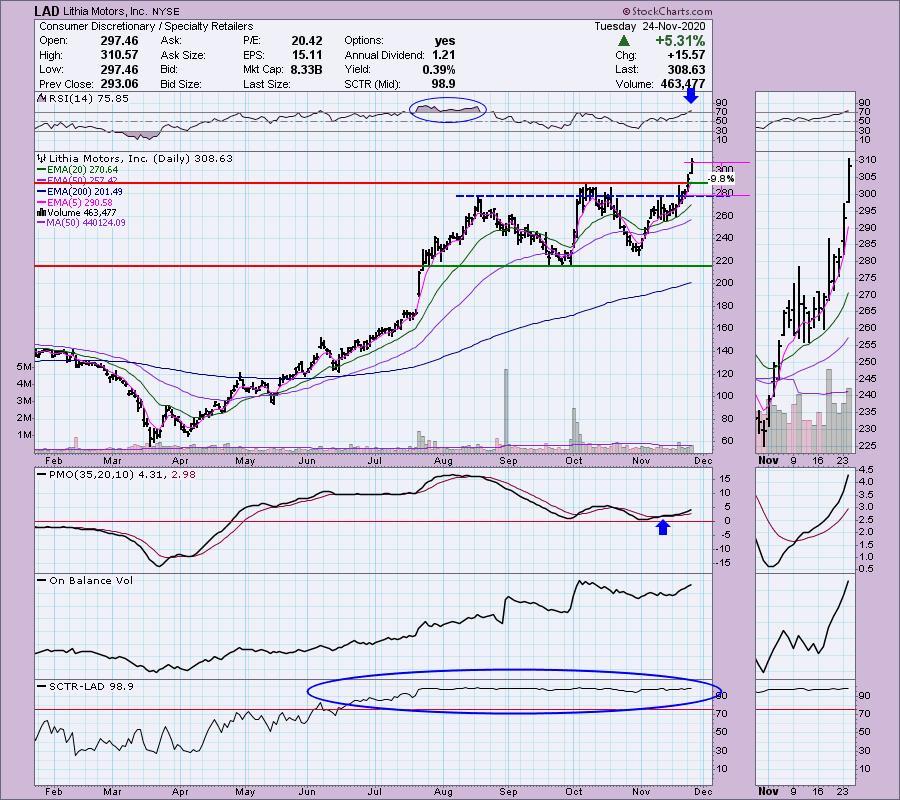
Task: Click the 'SCTR (Mid):' label in quote header
Action: pyautogui.click(x=375, y=84)
